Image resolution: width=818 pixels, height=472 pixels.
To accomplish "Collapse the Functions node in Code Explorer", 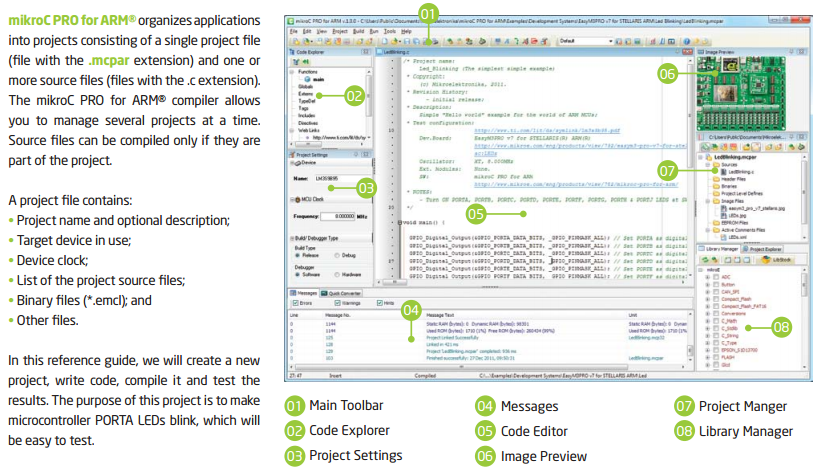I will [292, 71].
